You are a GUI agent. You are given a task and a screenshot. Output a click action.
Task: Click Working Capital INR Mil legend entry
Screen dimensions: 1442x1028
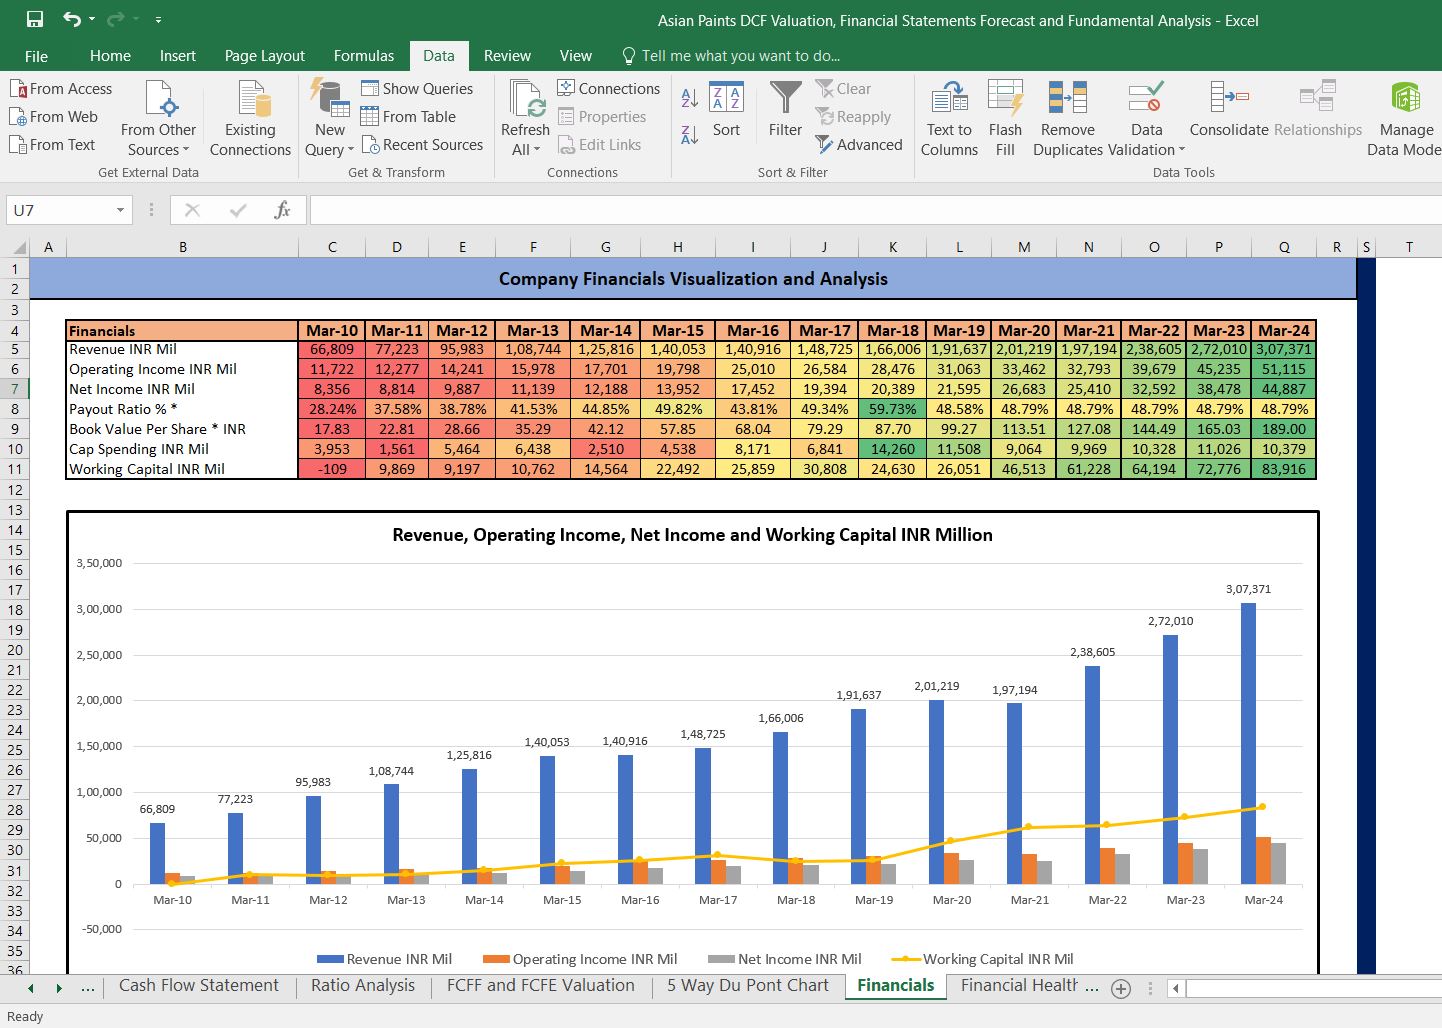(x=983, y=959)
